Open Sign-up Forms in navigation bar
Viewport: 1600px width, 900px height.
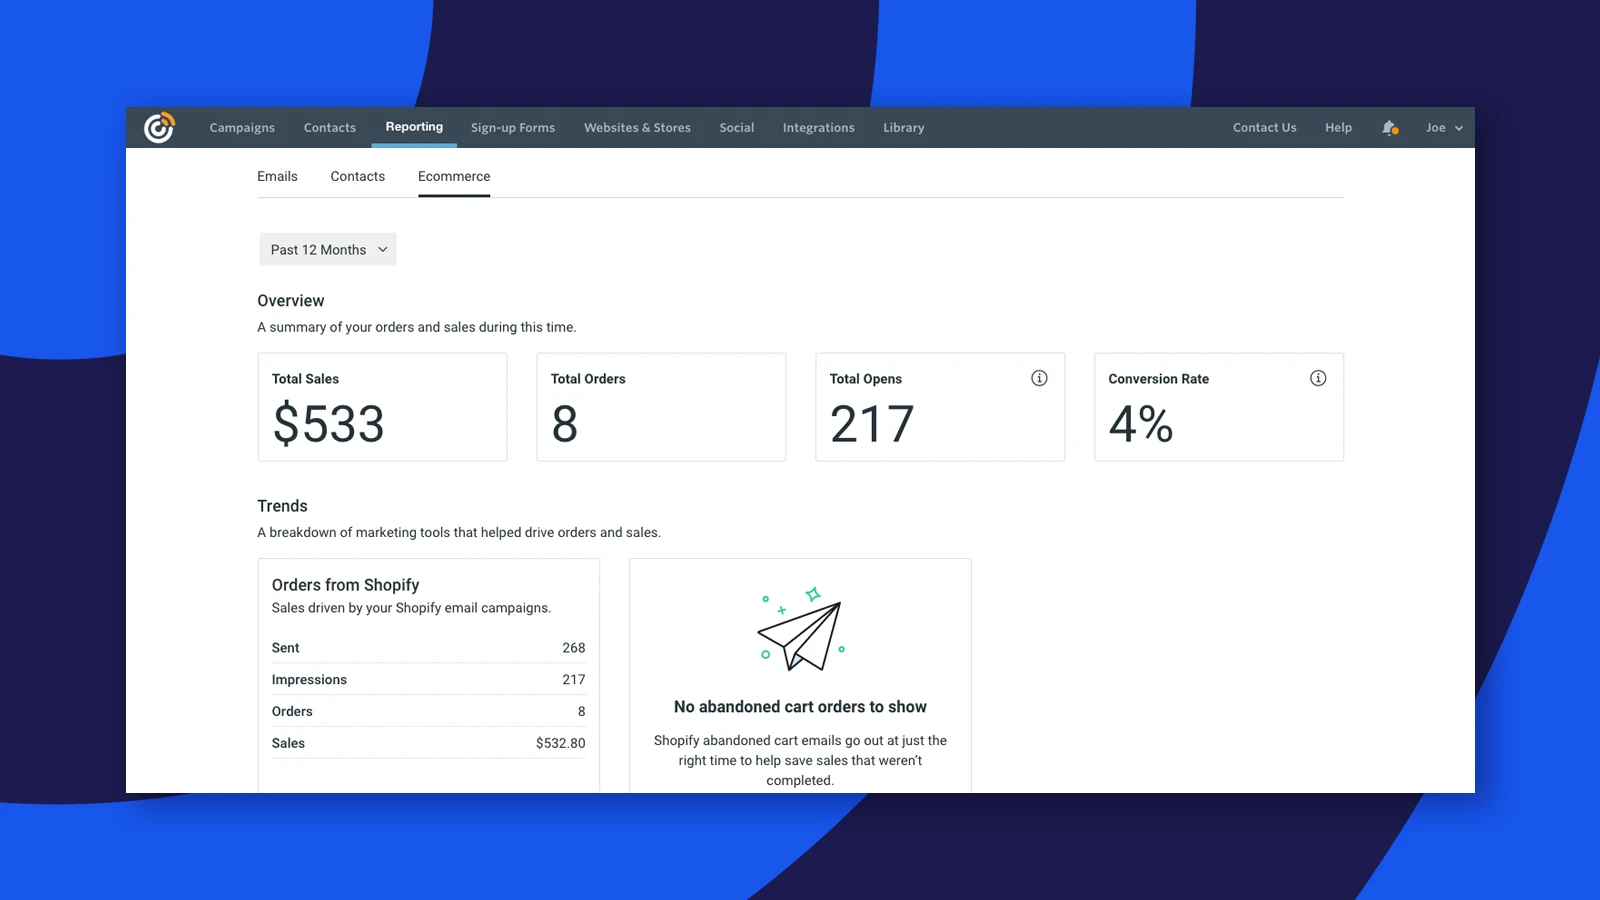[513, 128]
